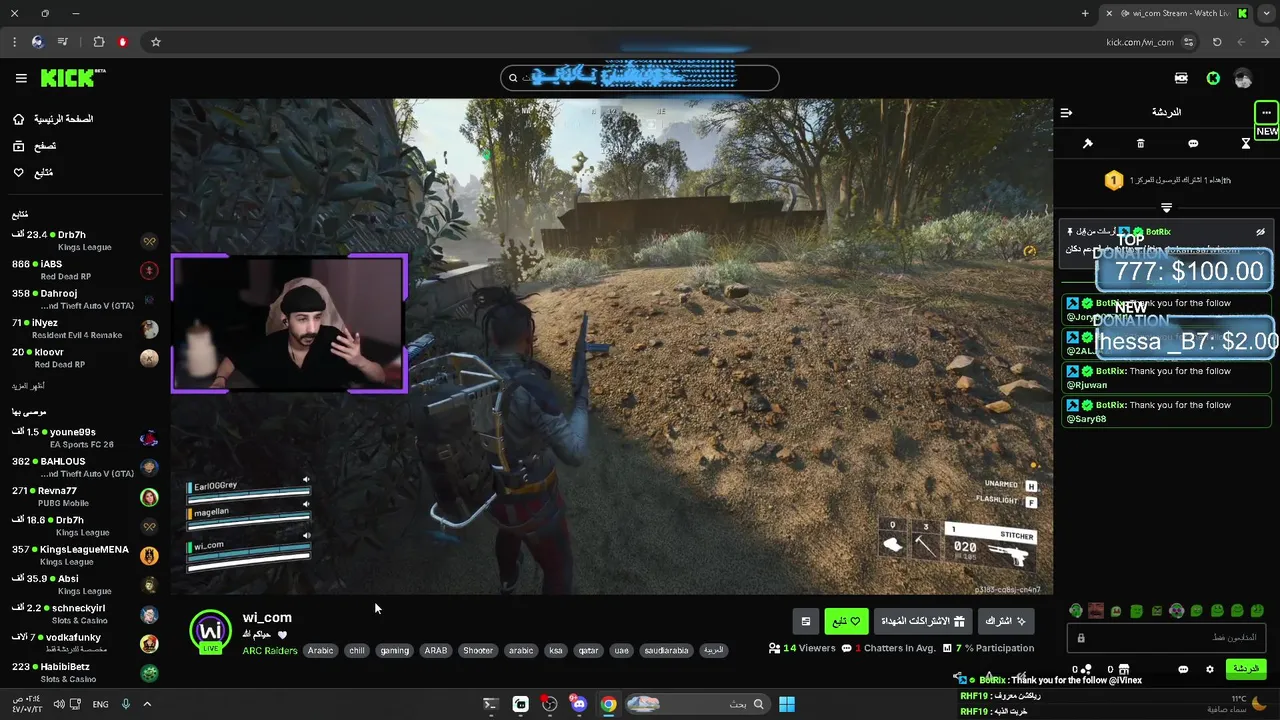The height and width of the screenshot is (720, 1280).
Task: Select the qatar tag
Action: [589, 650]
